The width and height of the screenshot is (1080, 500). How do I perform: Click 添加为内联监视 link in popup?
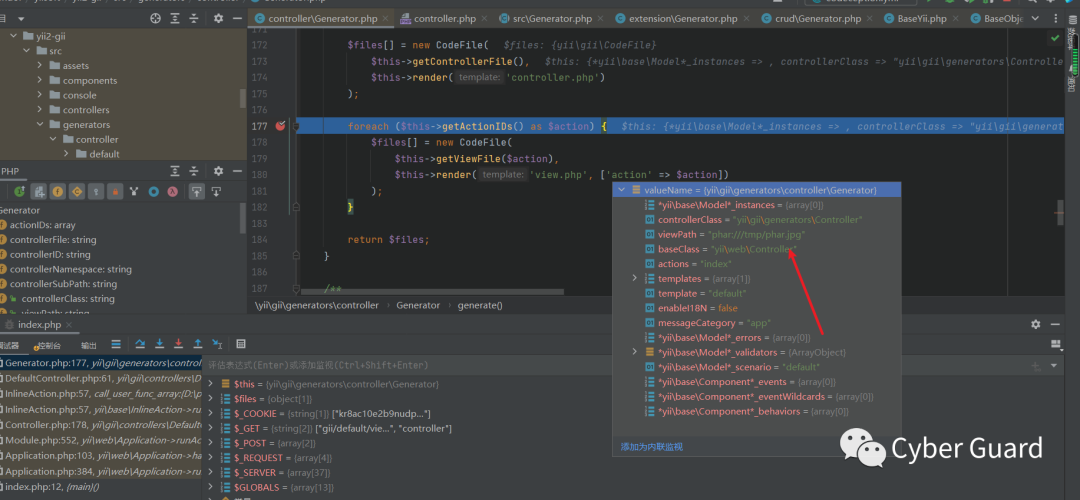(652, 447)
